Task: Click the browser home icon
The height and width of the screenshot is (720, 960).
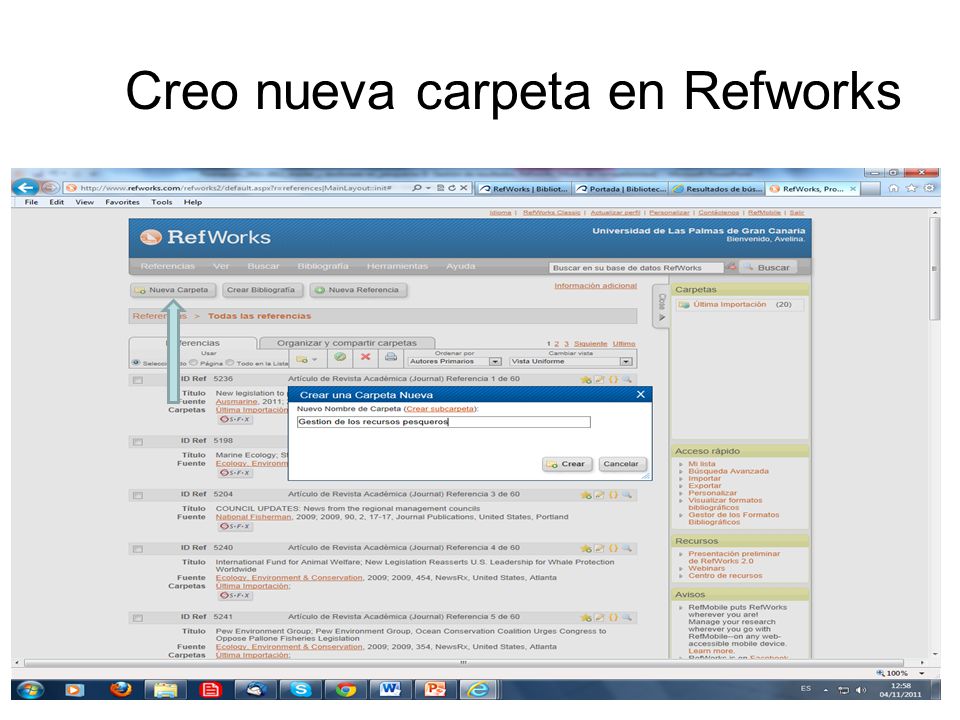Action: [893, 188]
